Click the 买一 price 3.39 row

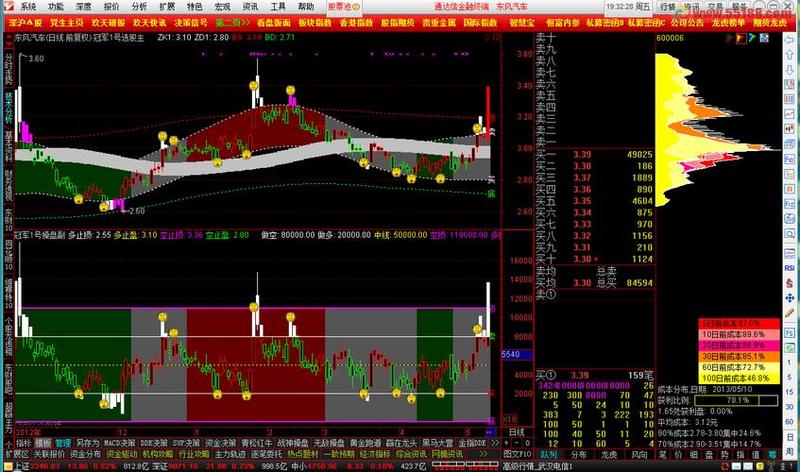[594, 155]
